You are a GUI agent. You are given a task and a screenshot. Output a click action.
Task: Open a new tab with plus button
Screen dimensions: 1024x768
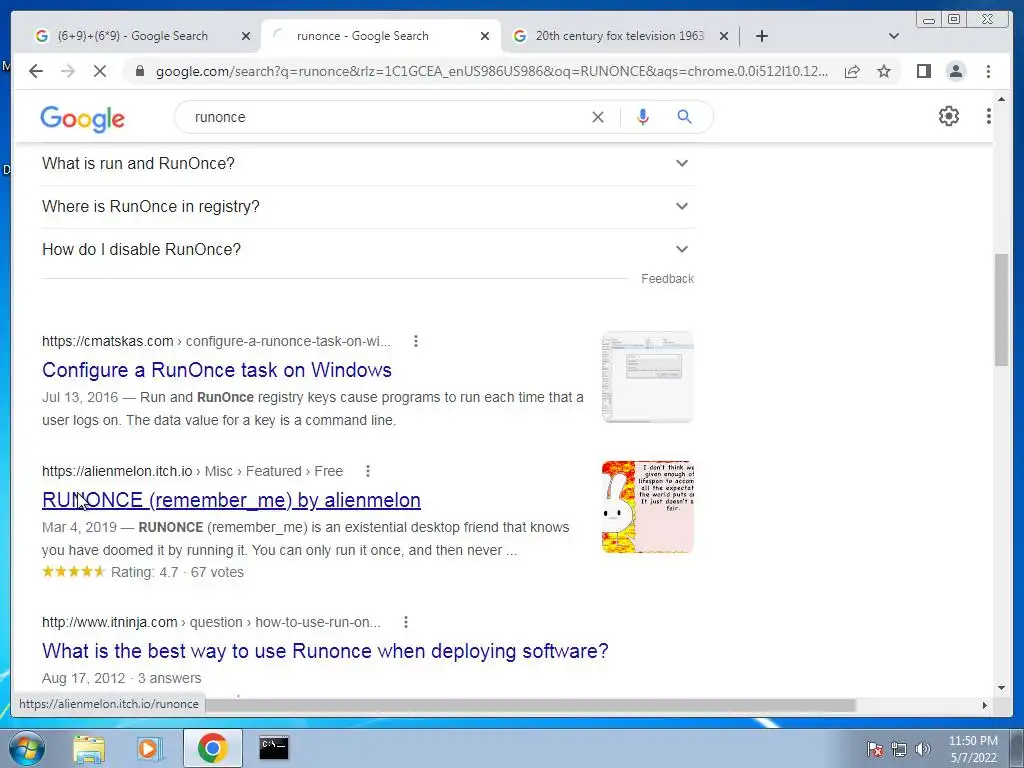tap(761, 36)
